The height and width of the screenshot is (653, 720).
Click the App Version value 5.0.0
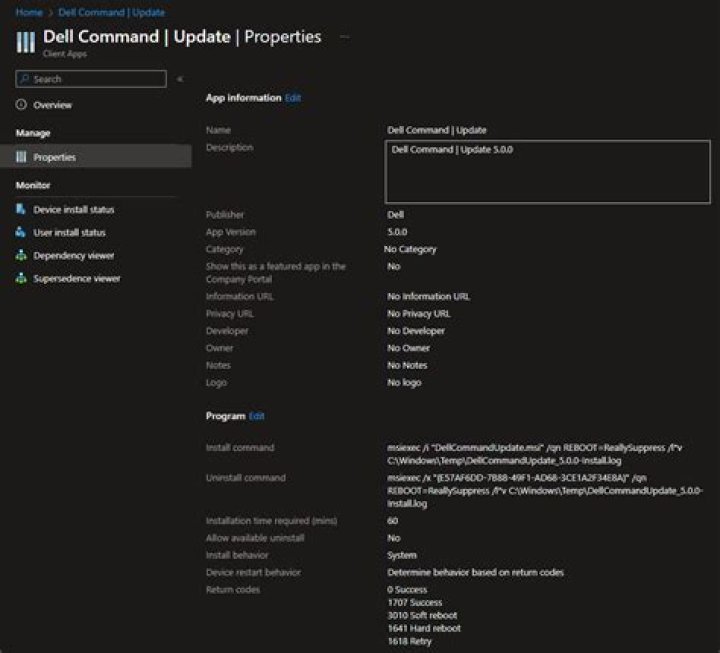coord(397,232)
